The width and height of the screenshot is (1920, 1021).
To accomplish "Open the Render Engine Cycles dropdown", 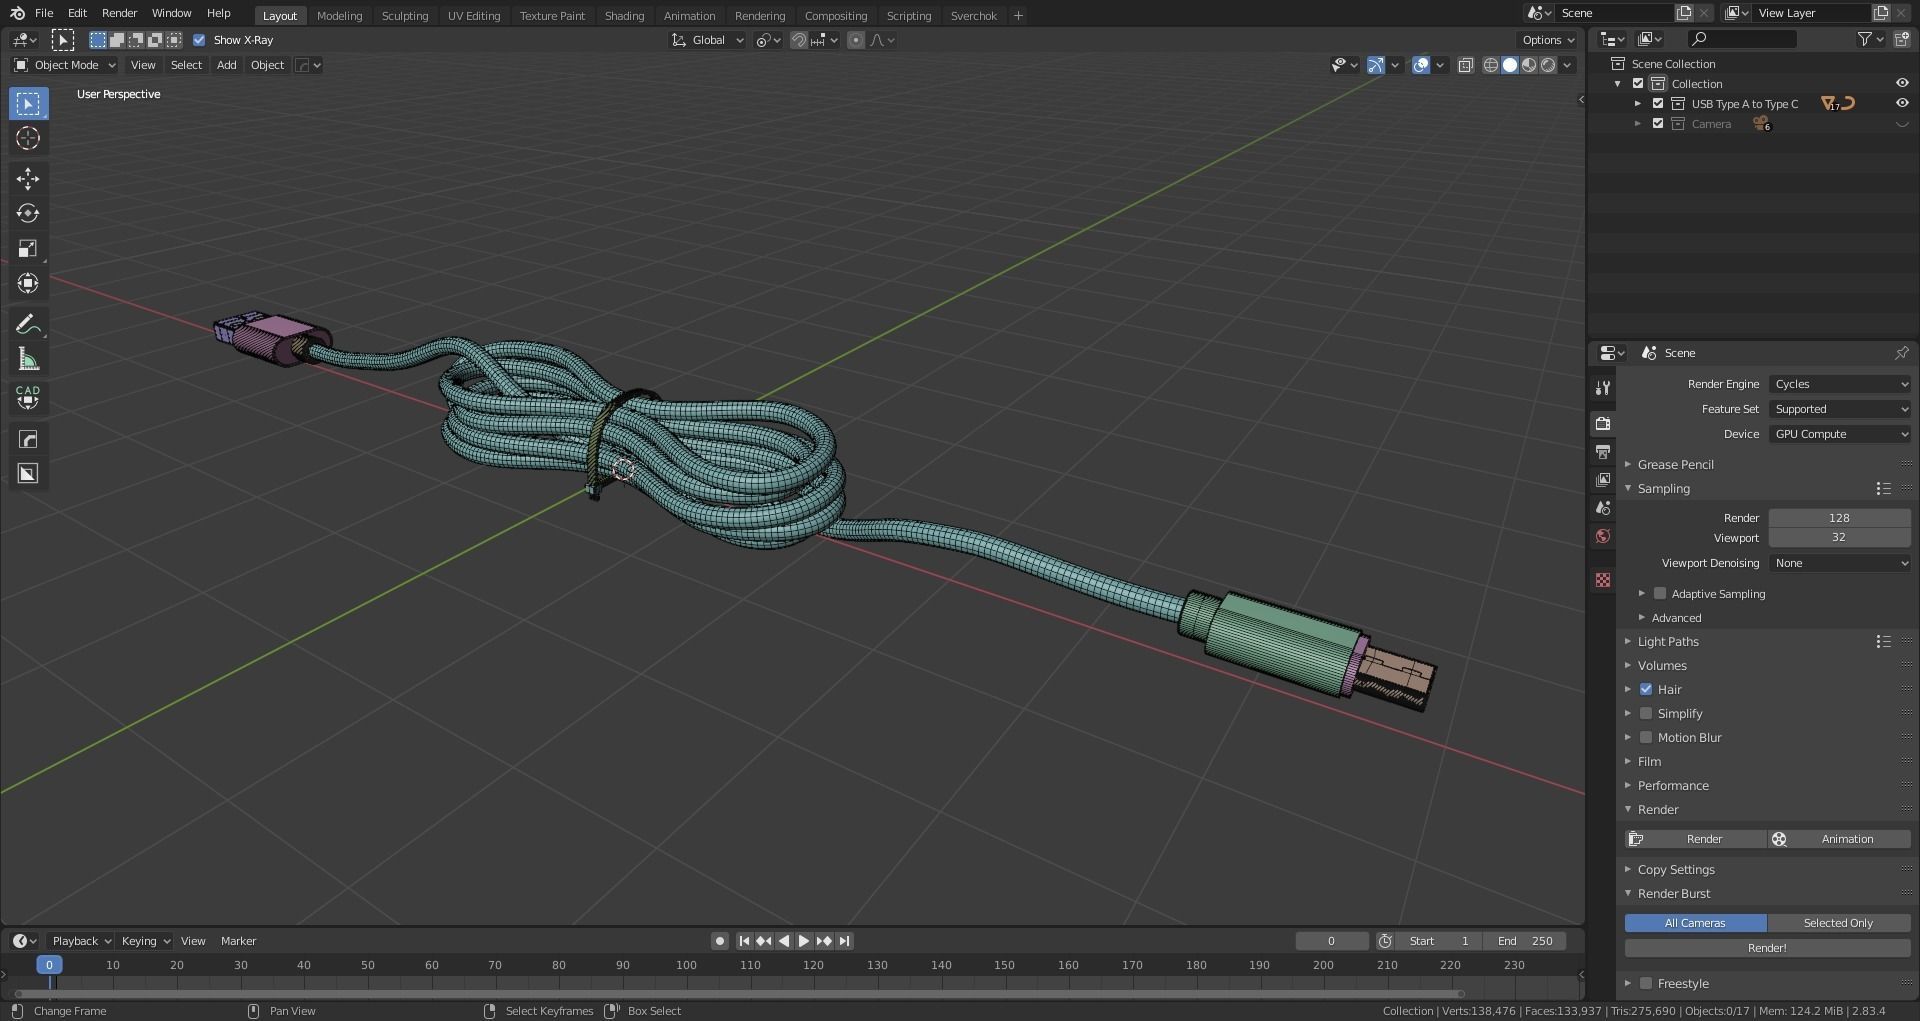I will (1840, 384).
